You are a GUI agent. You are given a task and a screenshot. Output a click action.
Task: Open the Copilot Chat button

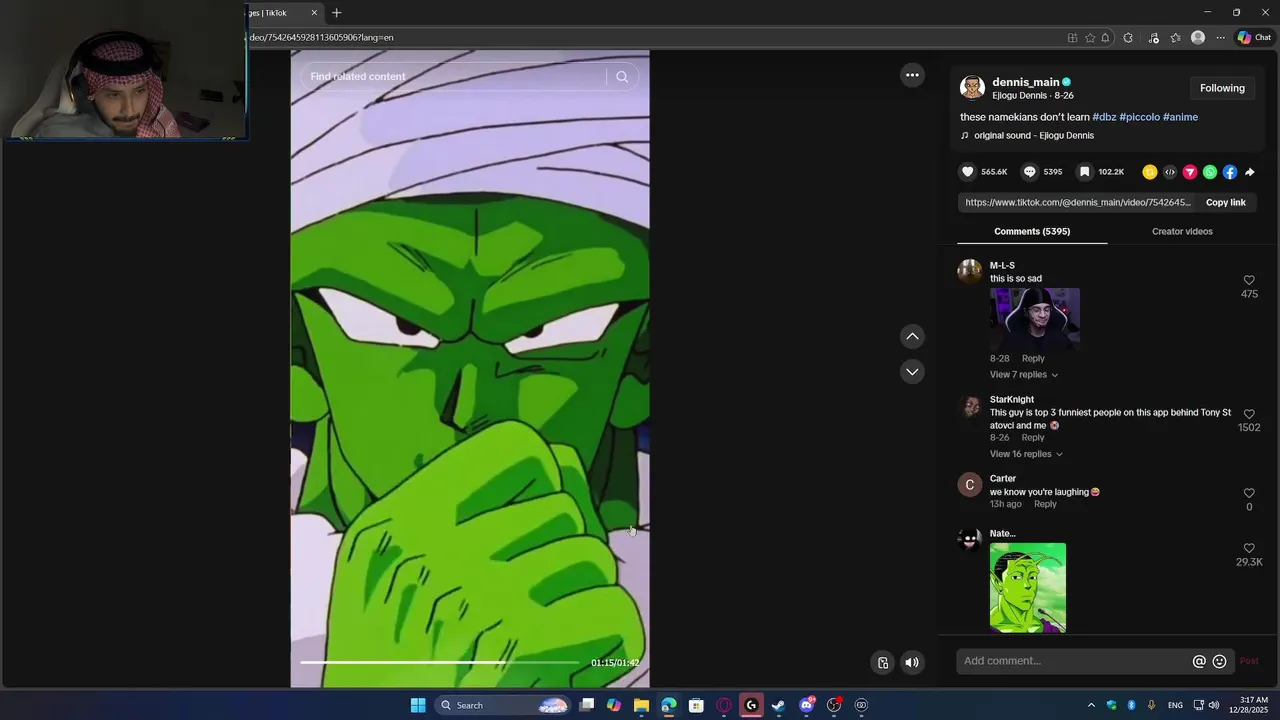coord(1253,38)
